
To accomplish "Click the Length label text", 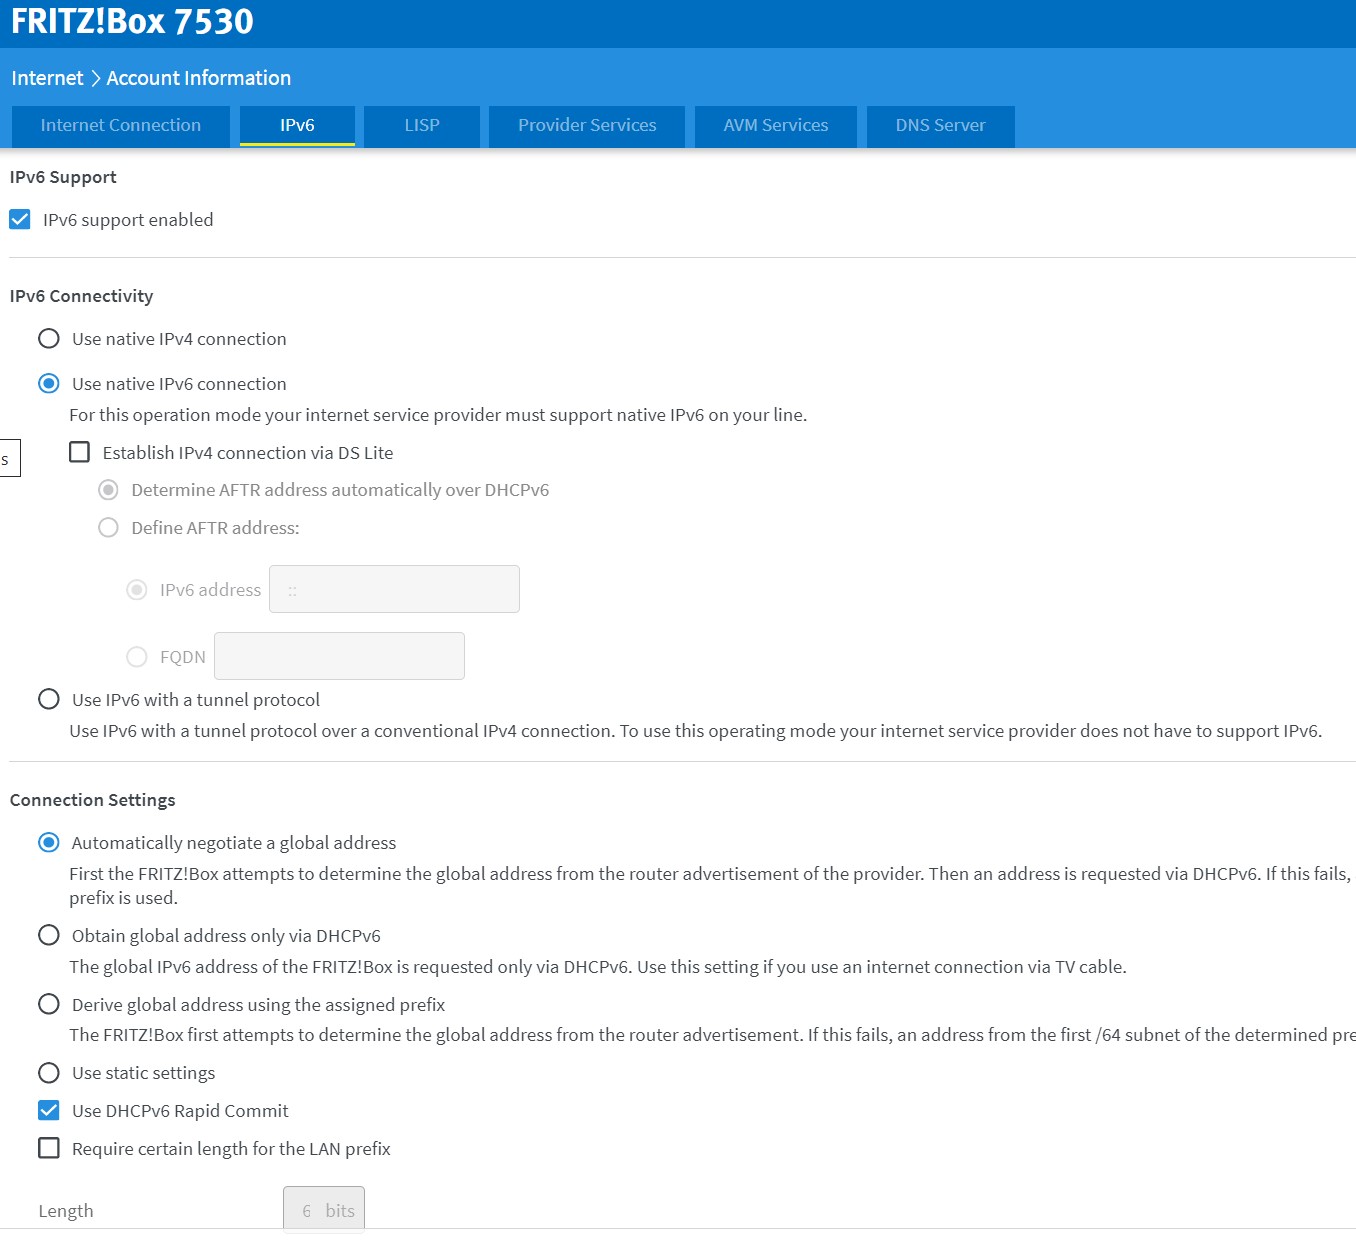I will point(66,1211).
